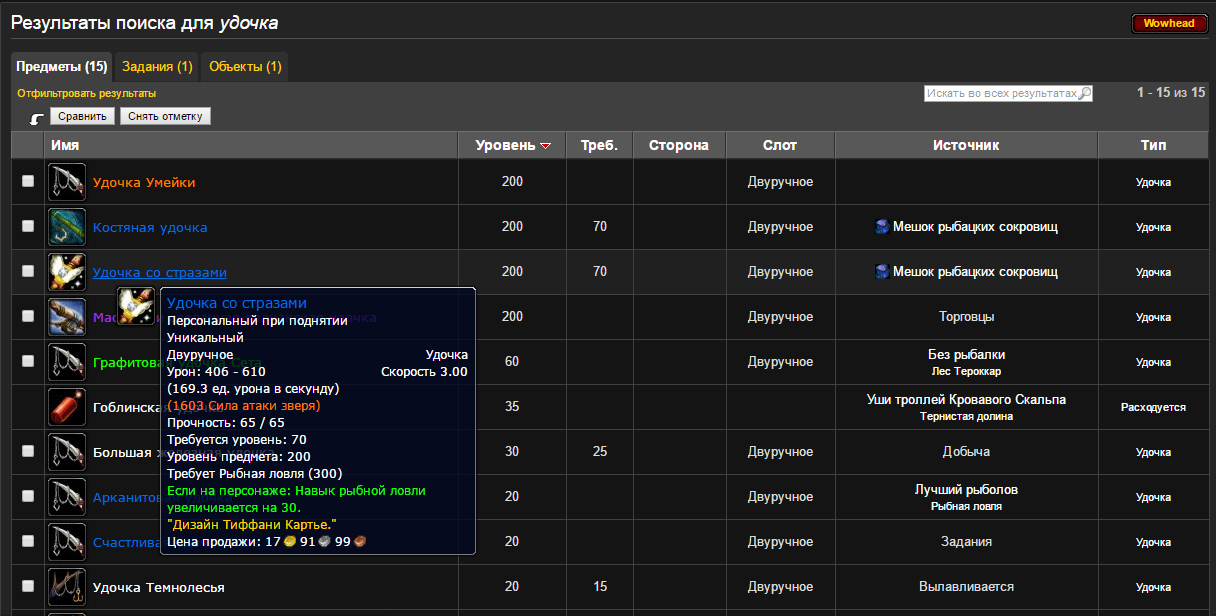Click the rod icon in Лучший рыболов row

click(x=67, y=497)
